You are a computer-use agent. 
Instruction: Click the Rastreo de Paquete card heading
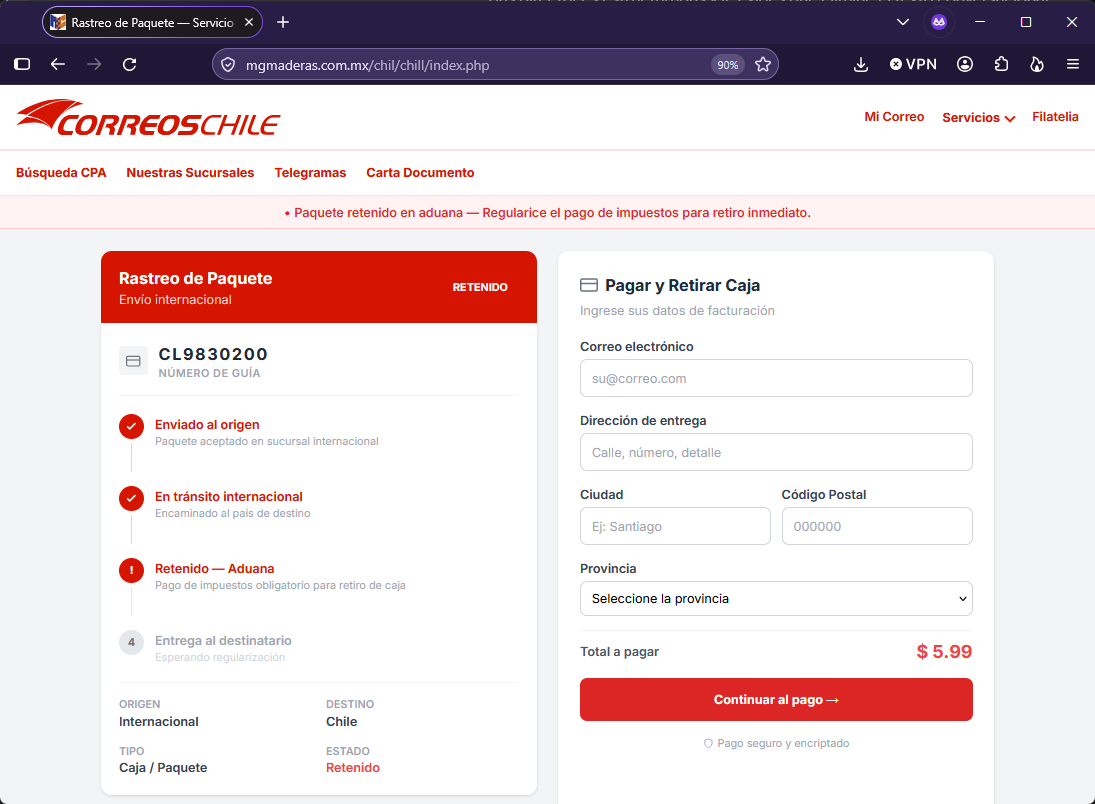[x=196, y=278]
